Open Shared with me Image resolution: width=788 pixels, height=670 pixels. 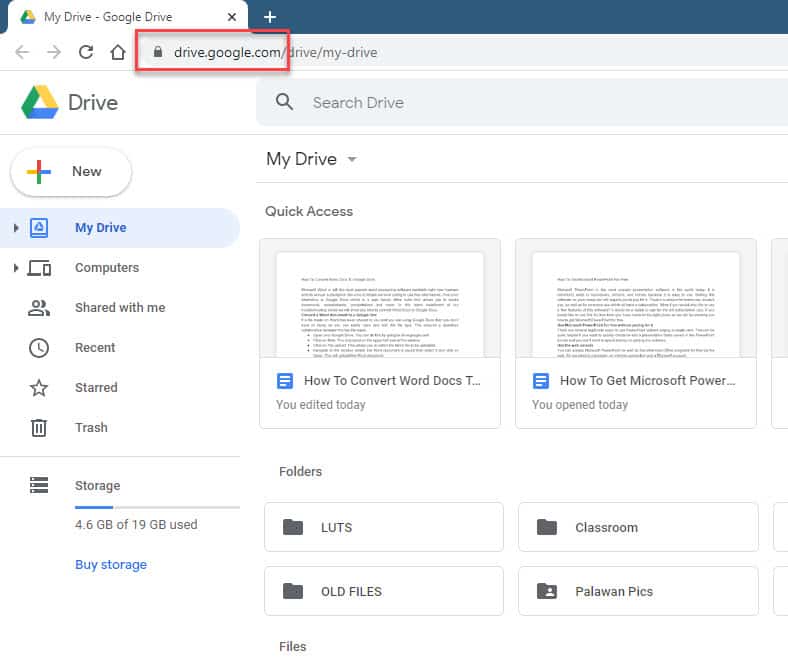click(120, 308)
